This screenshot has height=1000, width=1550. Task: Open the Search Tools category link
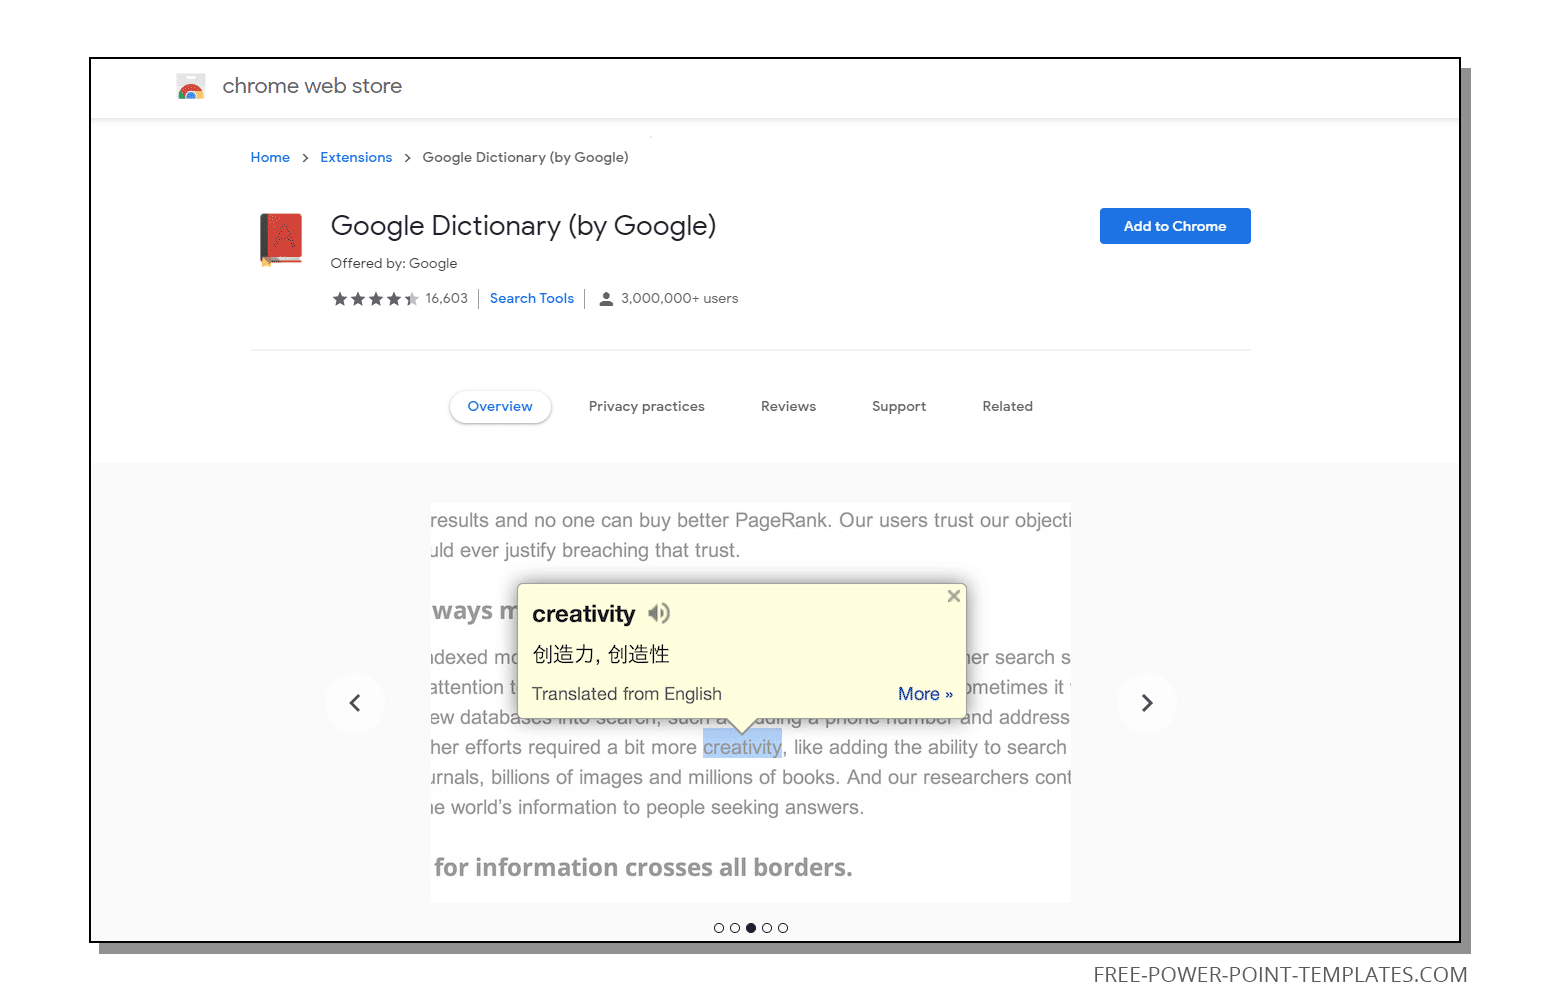[x=532, y=299]
